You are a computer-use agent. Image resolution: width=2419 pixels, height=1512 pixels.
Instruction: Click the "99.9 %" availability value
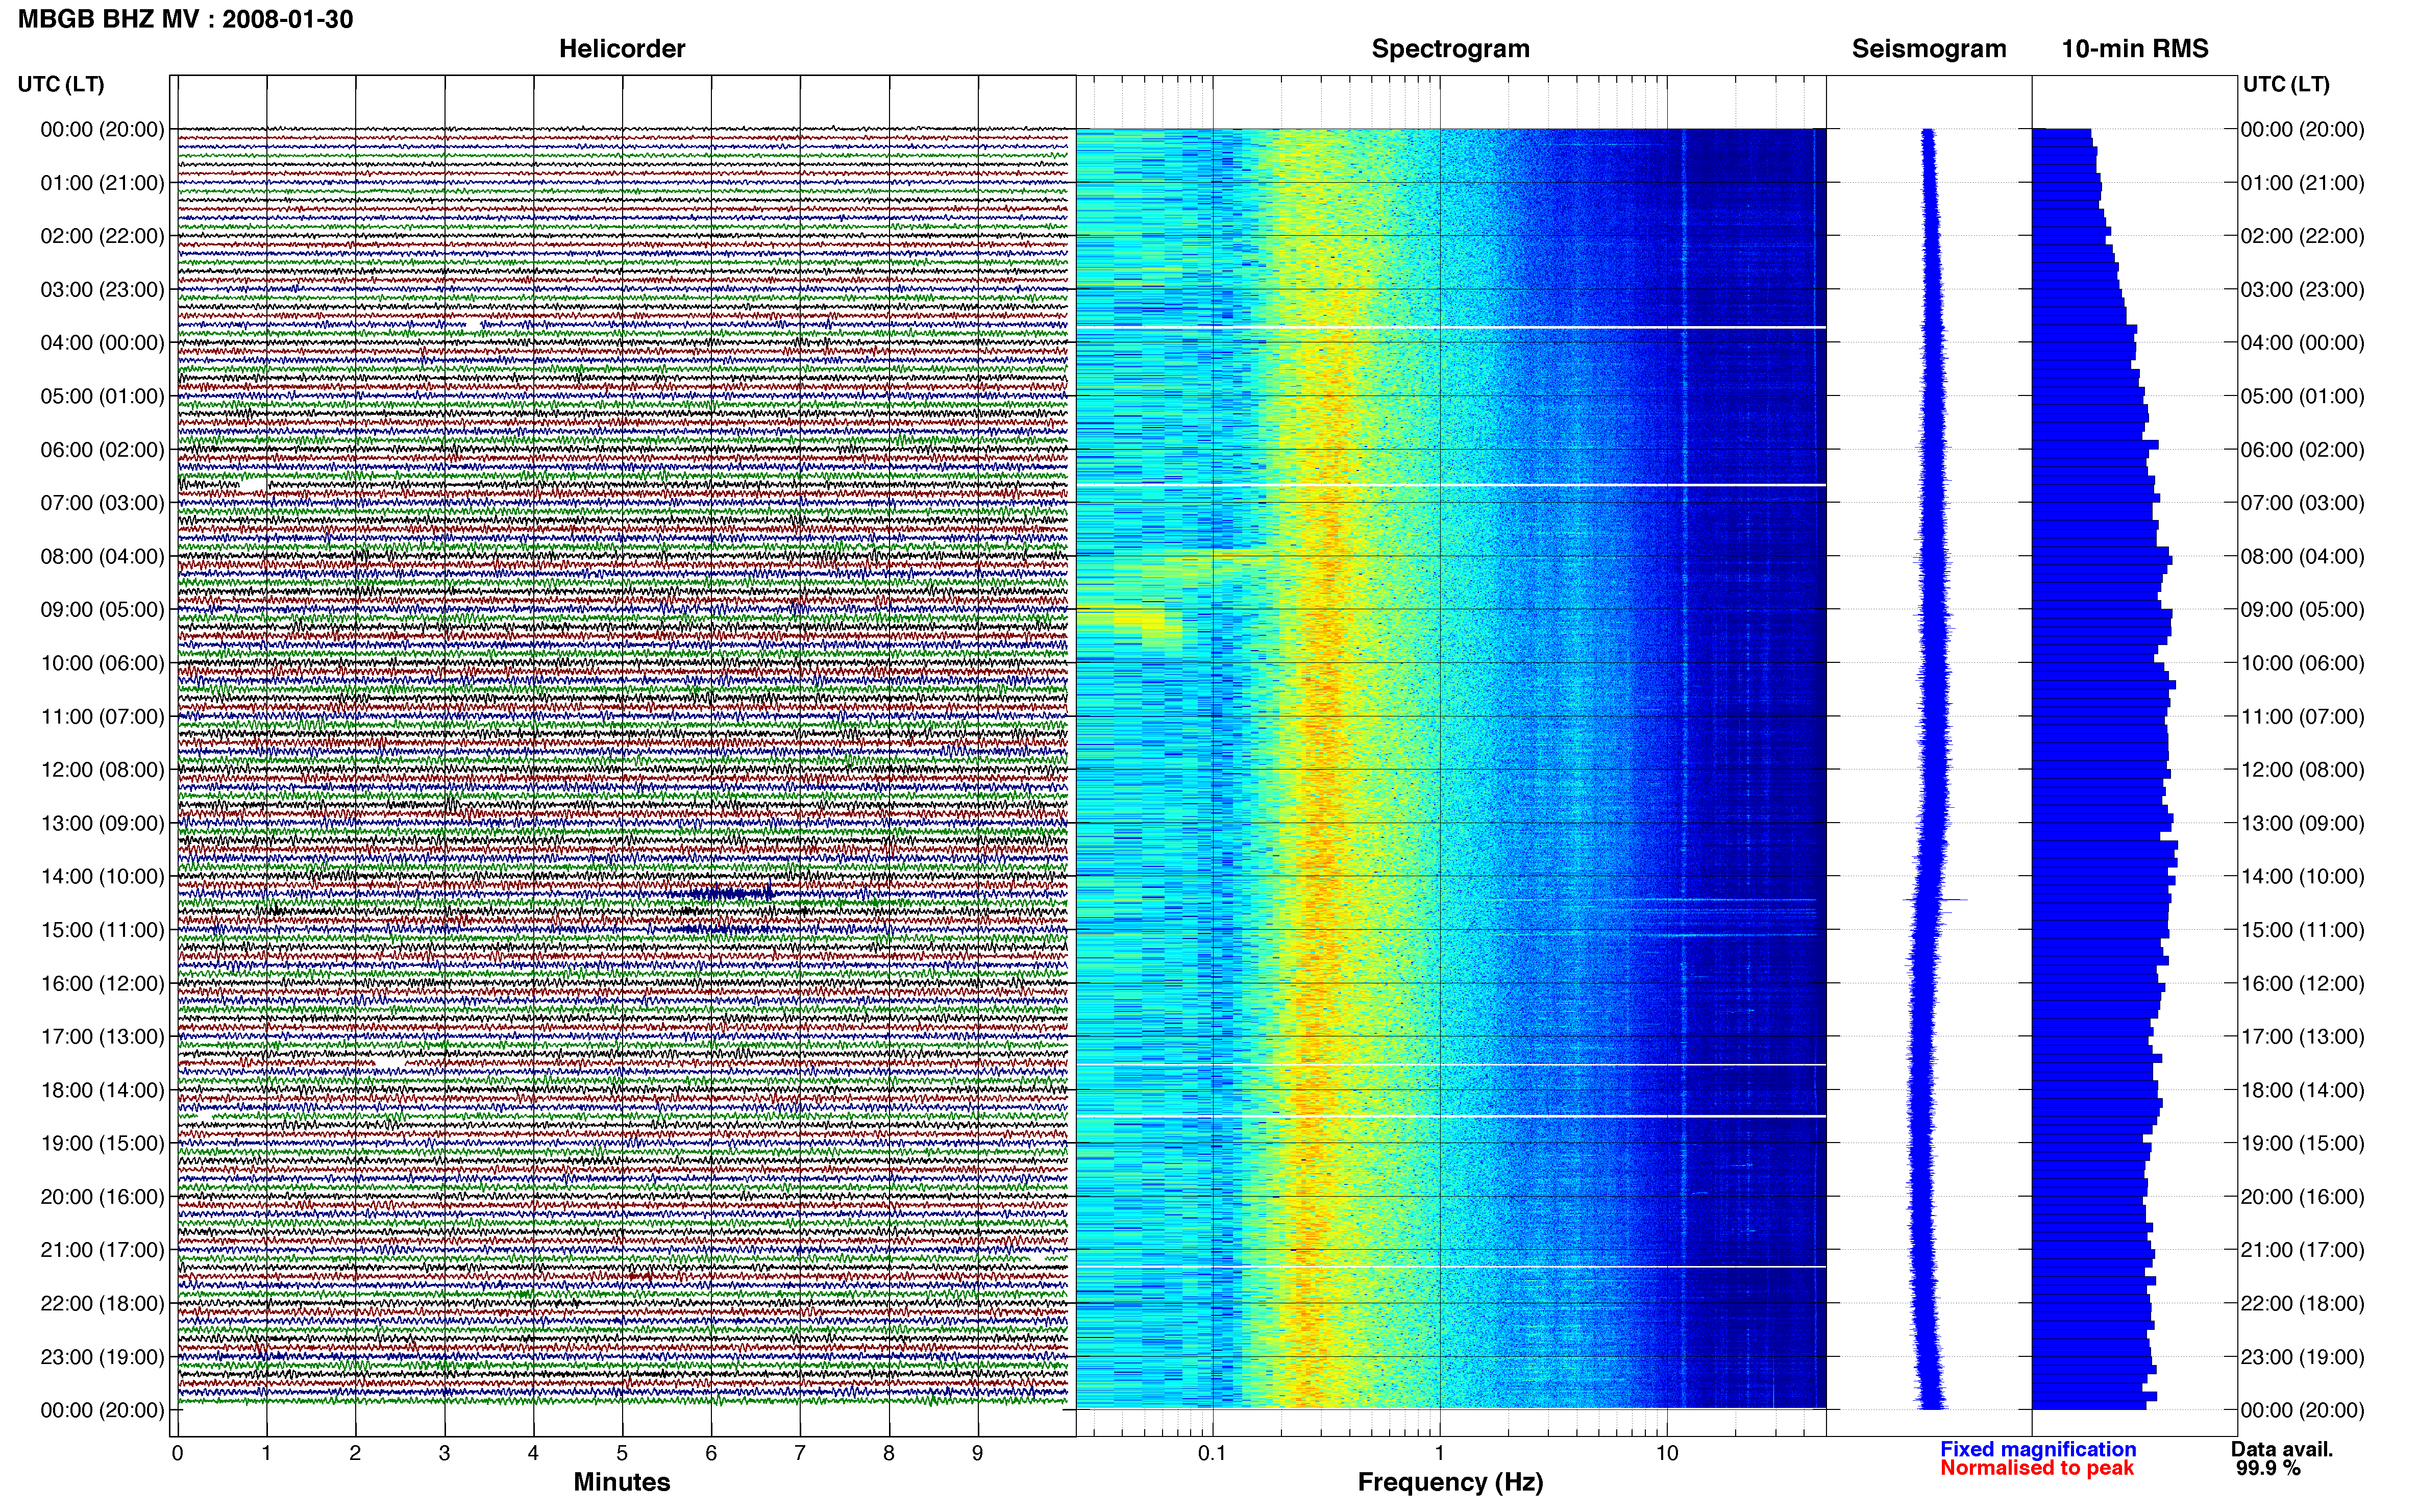pos(2269,1468)
